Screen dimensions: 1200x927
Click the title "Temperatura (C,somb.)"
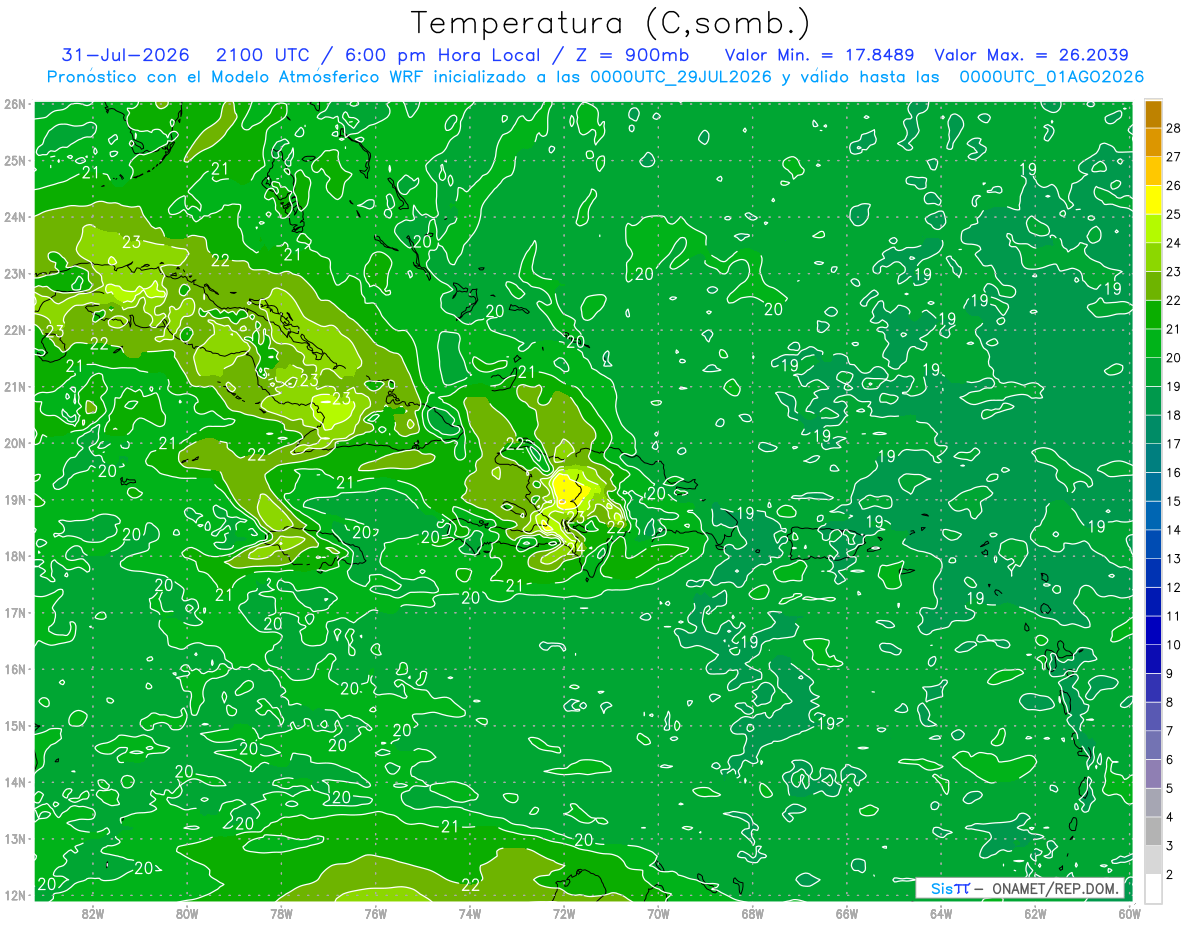[x=611, y=23]
